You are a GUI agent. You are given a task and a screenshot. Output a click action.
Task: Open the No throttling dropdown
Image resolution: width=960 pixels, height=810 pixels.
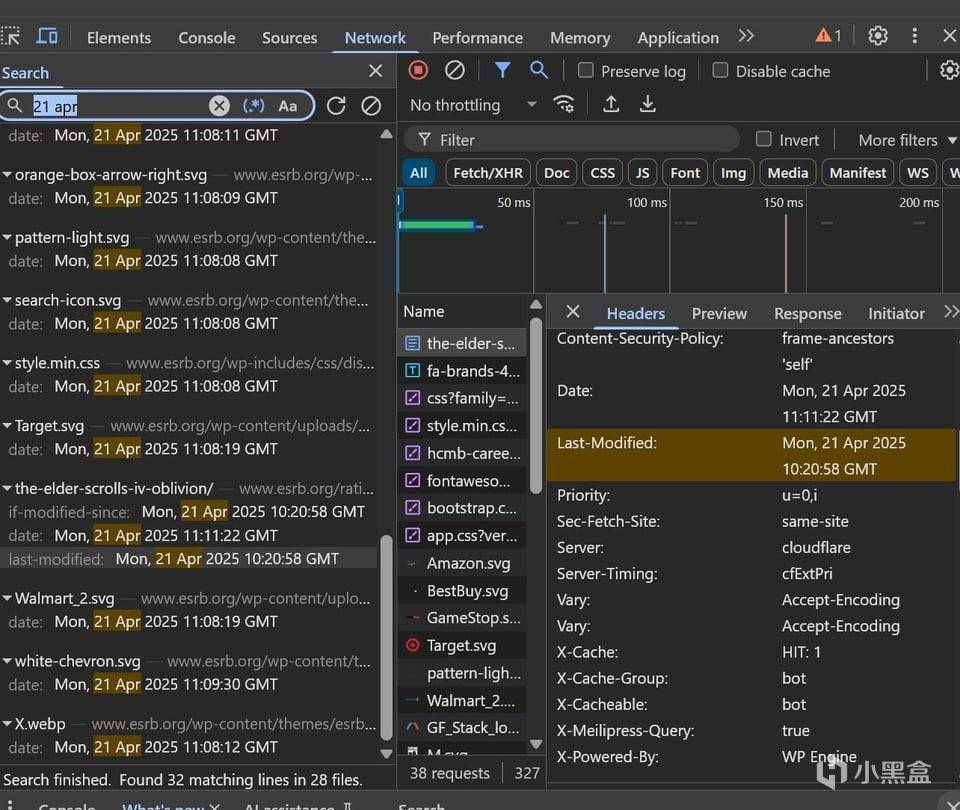pyautogui.click(x=473, y=105)
